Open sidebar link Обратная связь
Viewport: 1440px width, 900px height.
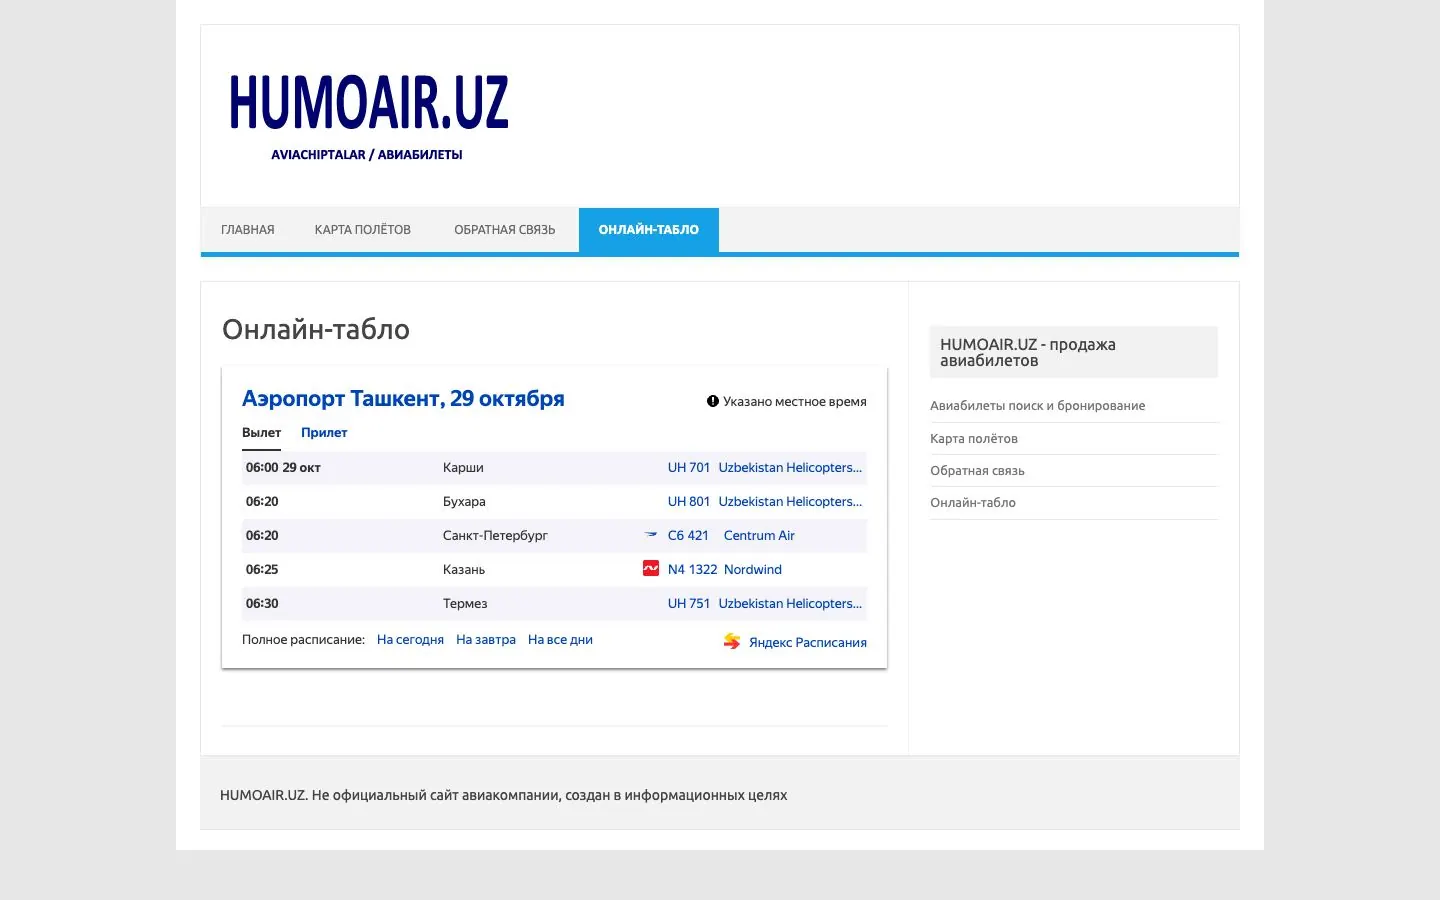pos(978,470)
